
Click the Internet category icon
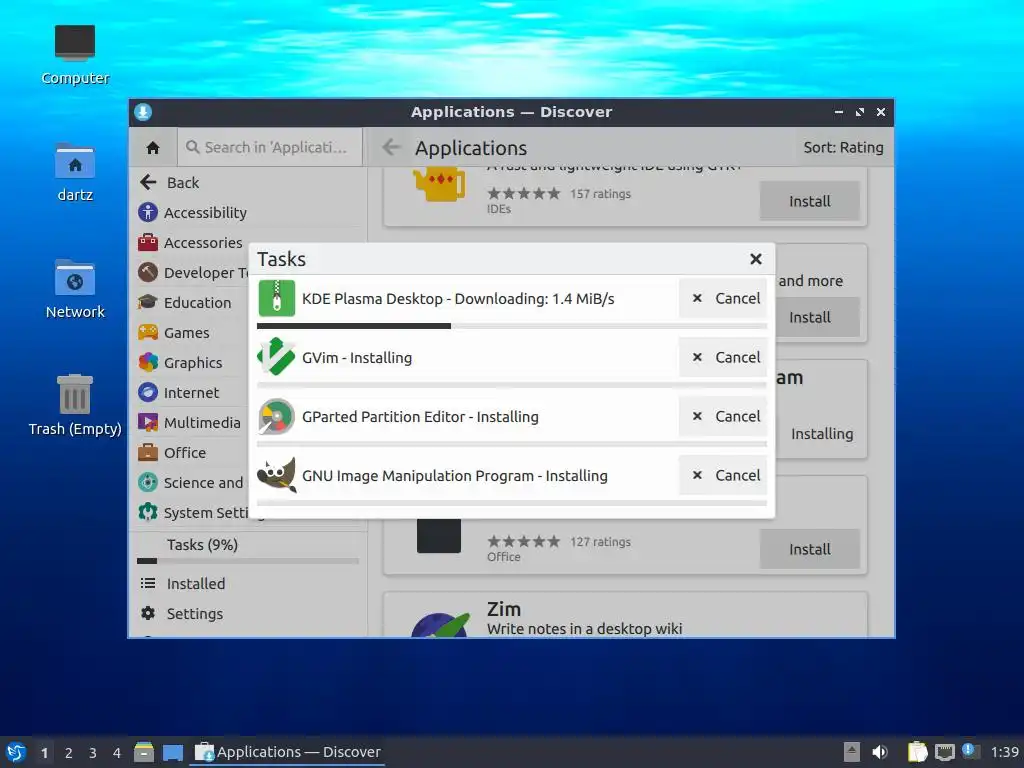coord(148,392)
